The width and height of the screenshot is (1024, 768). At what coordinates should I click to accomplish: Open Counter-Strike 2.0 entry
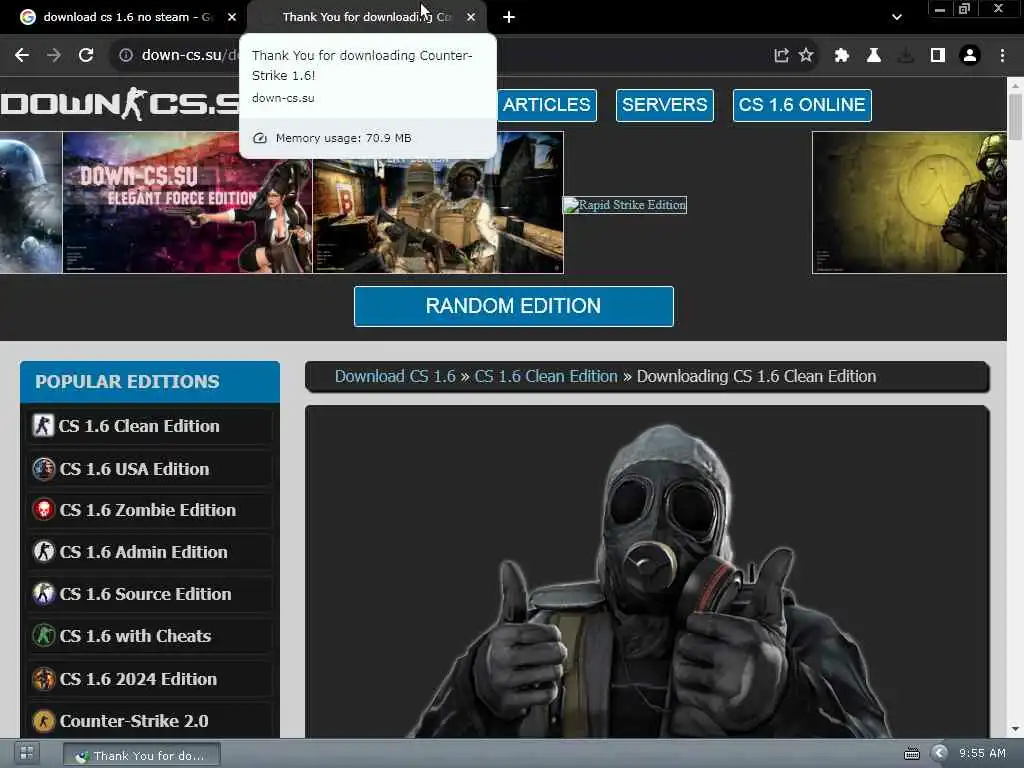pyautogui.click(x=150, y=721)
